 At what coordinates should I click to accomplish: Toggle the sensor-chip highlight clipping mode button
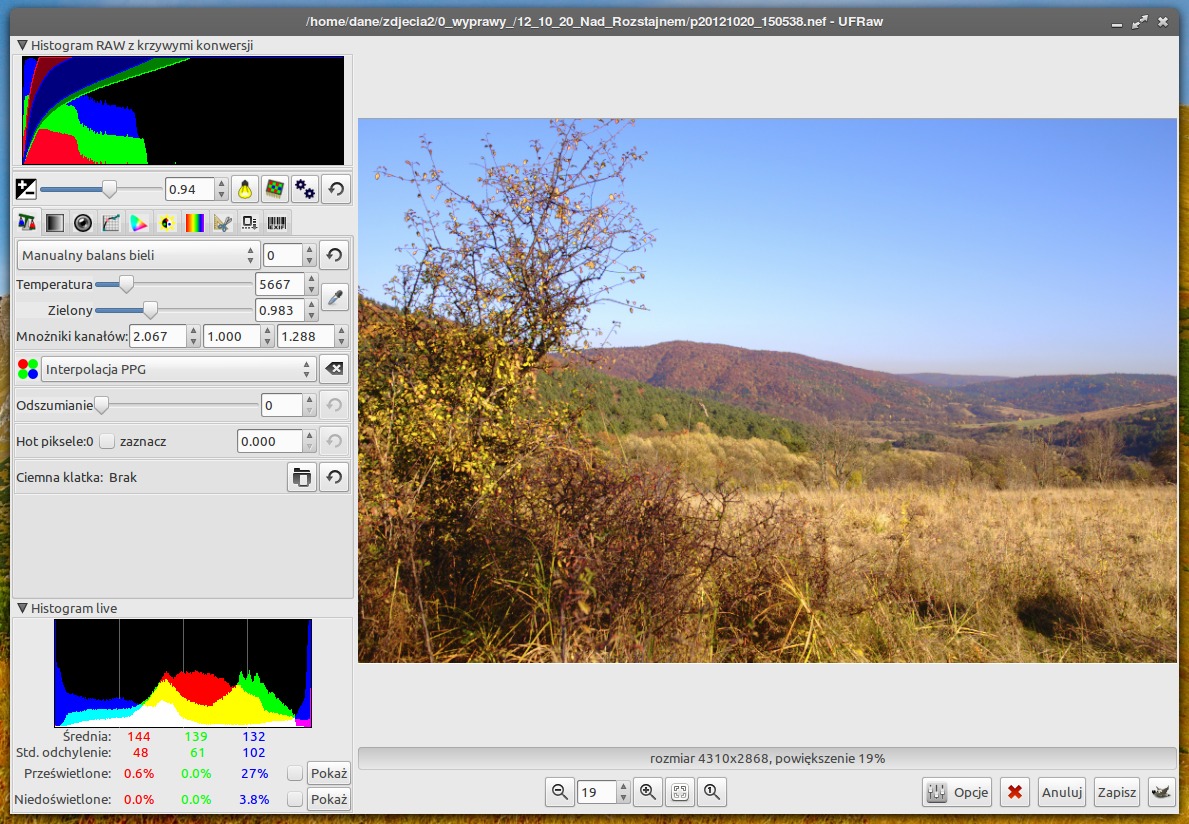click(275, 189)
